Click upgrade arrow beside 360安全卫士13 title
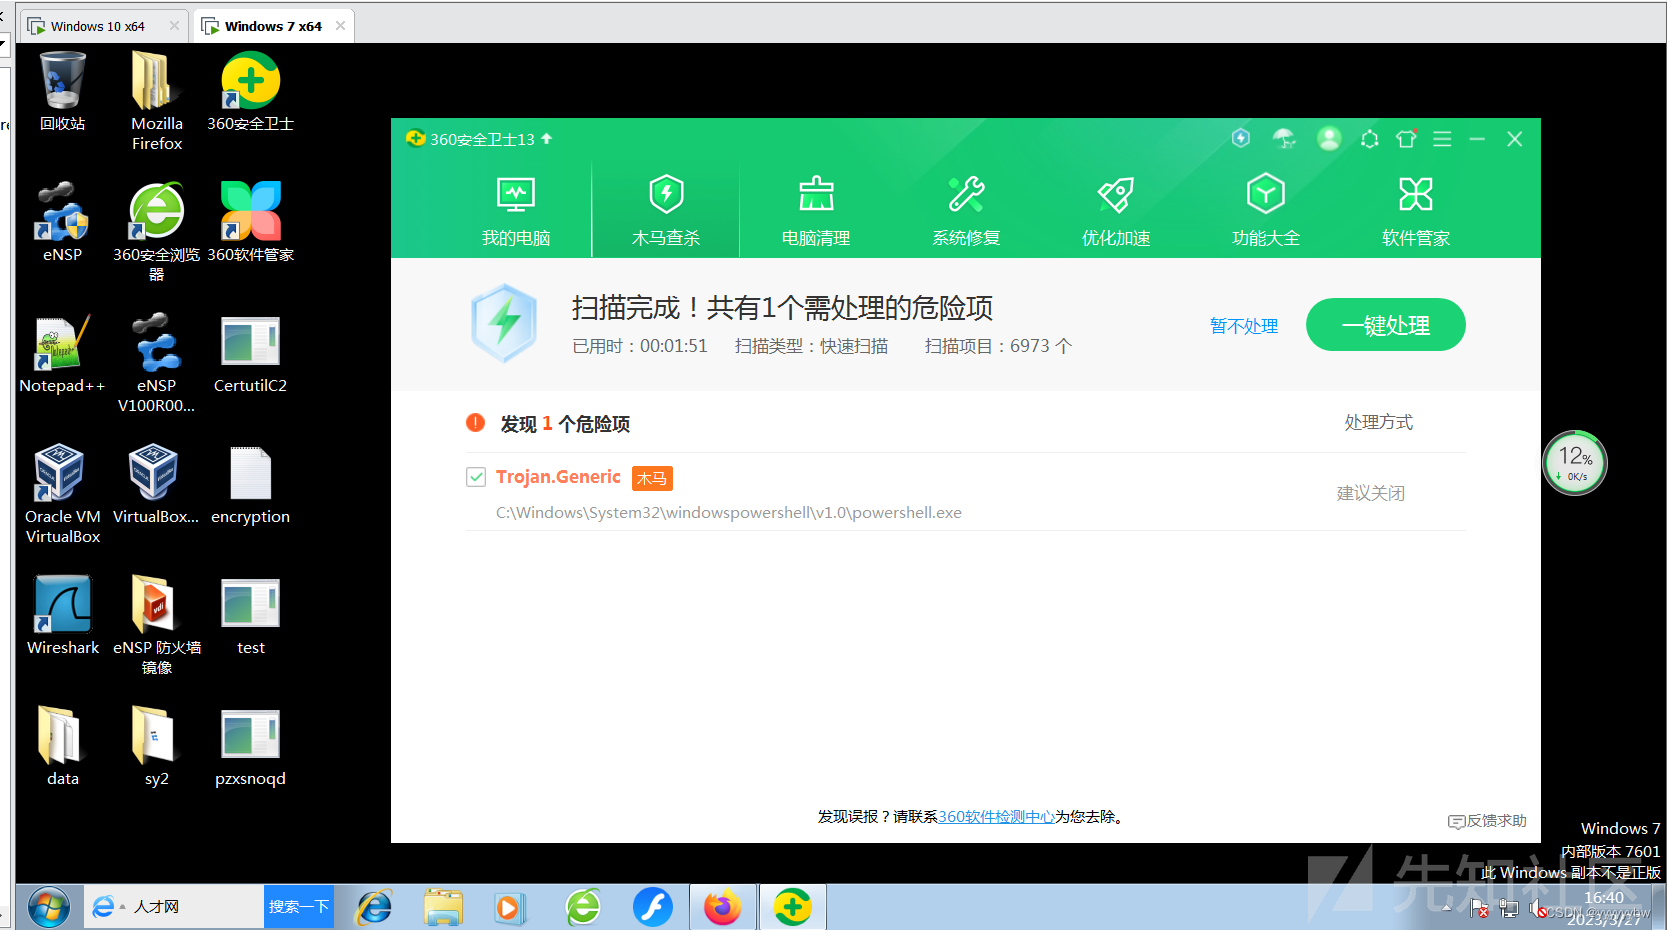 tap(546, 139)
